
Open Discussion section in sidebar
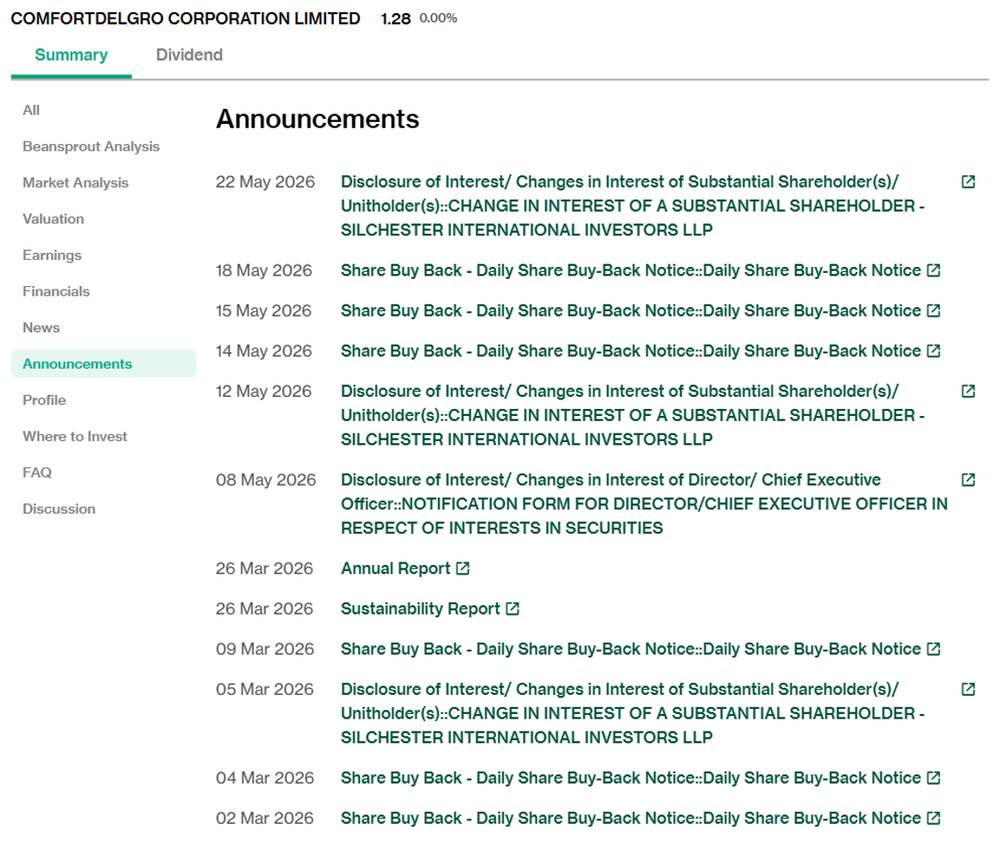pyautogui.click(x=59, y=509)
